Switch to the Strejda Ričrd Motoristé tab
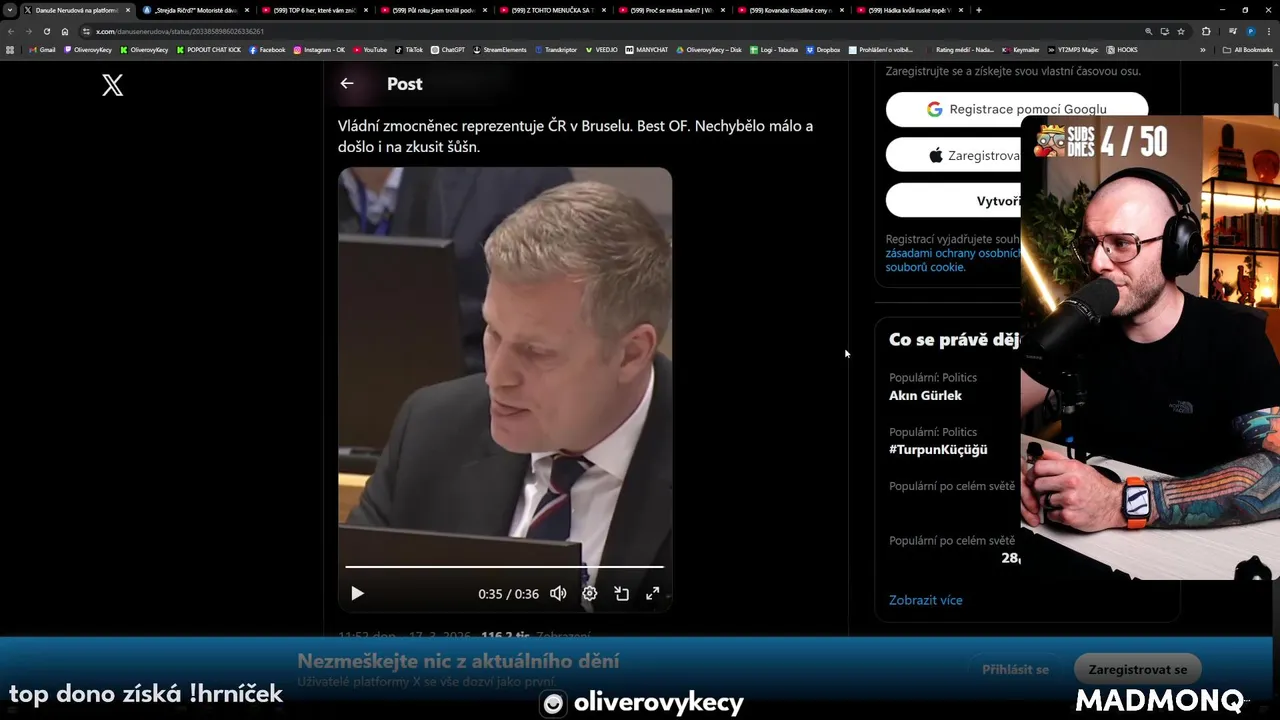 195,10
